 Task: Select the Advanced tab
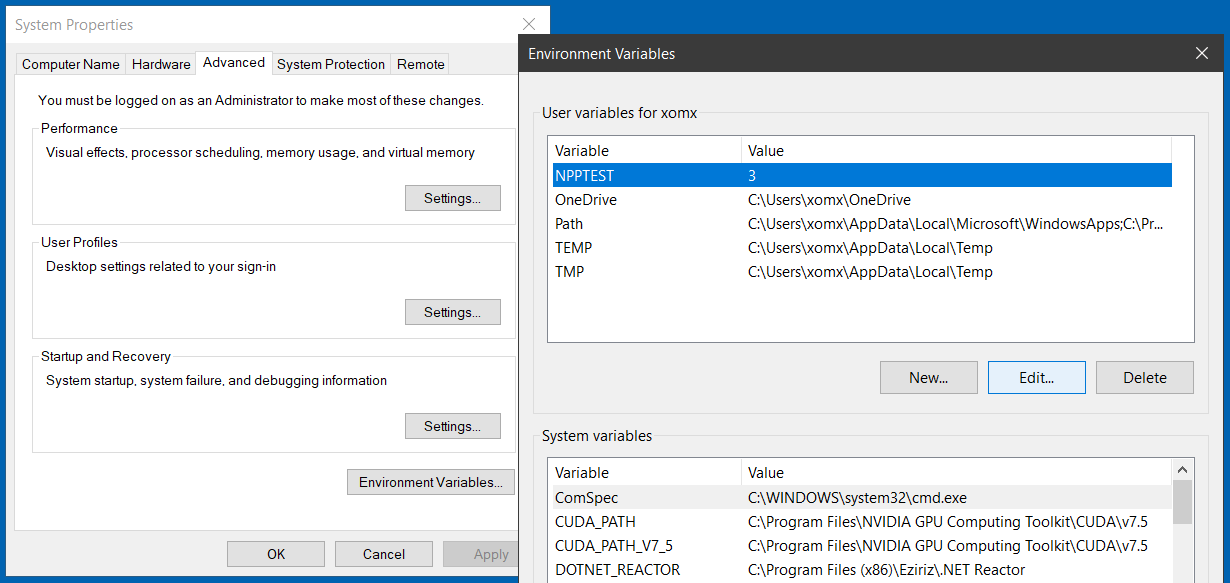pos(233,62)
